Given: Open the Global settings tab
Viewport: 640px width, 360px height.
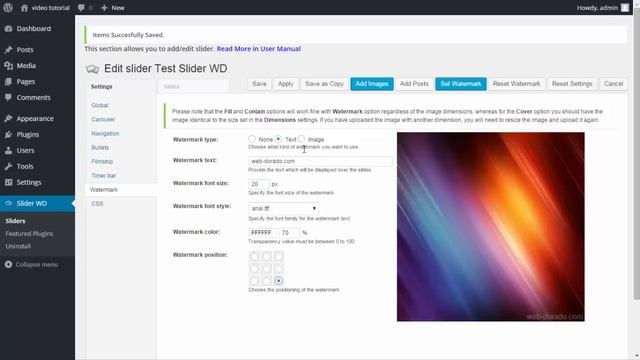Looking at the screenshot, I should (x=100, y=105).
